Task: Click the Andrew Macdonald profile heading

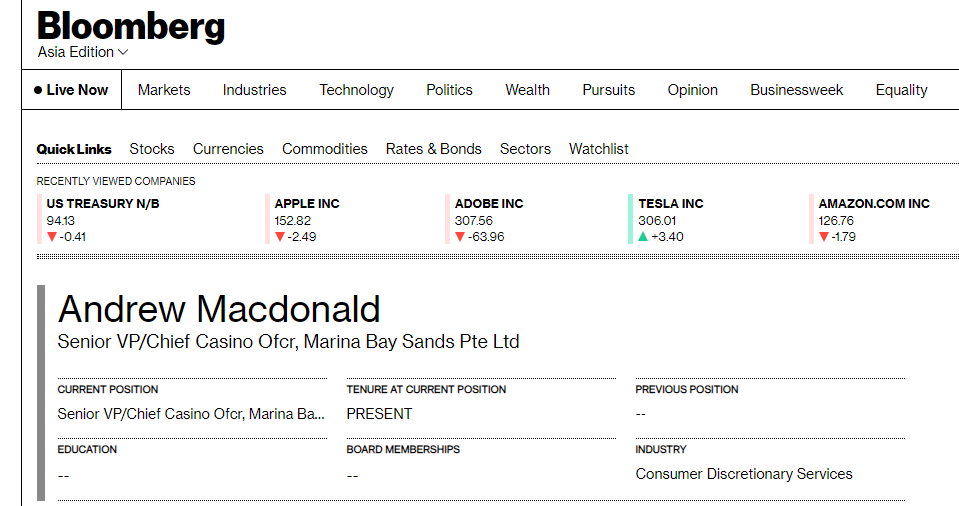Action: pos(219,309)
